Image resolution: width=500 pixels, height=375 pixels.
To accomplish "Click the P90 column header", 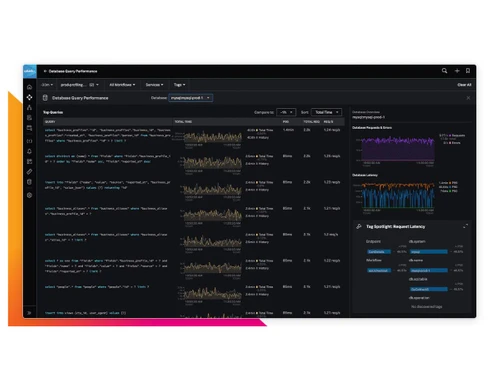I will (286, 122).
